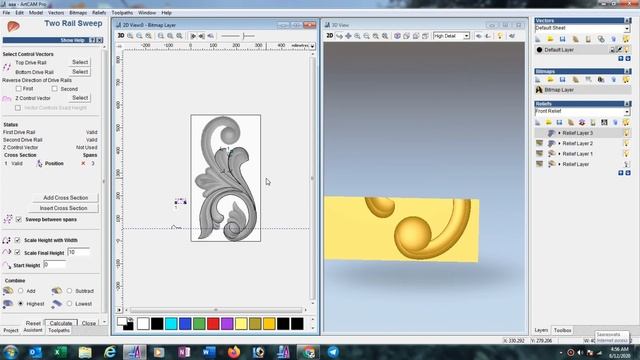Image resolution: width=640 pixels, height=360 pixels.
Task: Switch to the Toolbox tab
Action: tap(562, 330)
